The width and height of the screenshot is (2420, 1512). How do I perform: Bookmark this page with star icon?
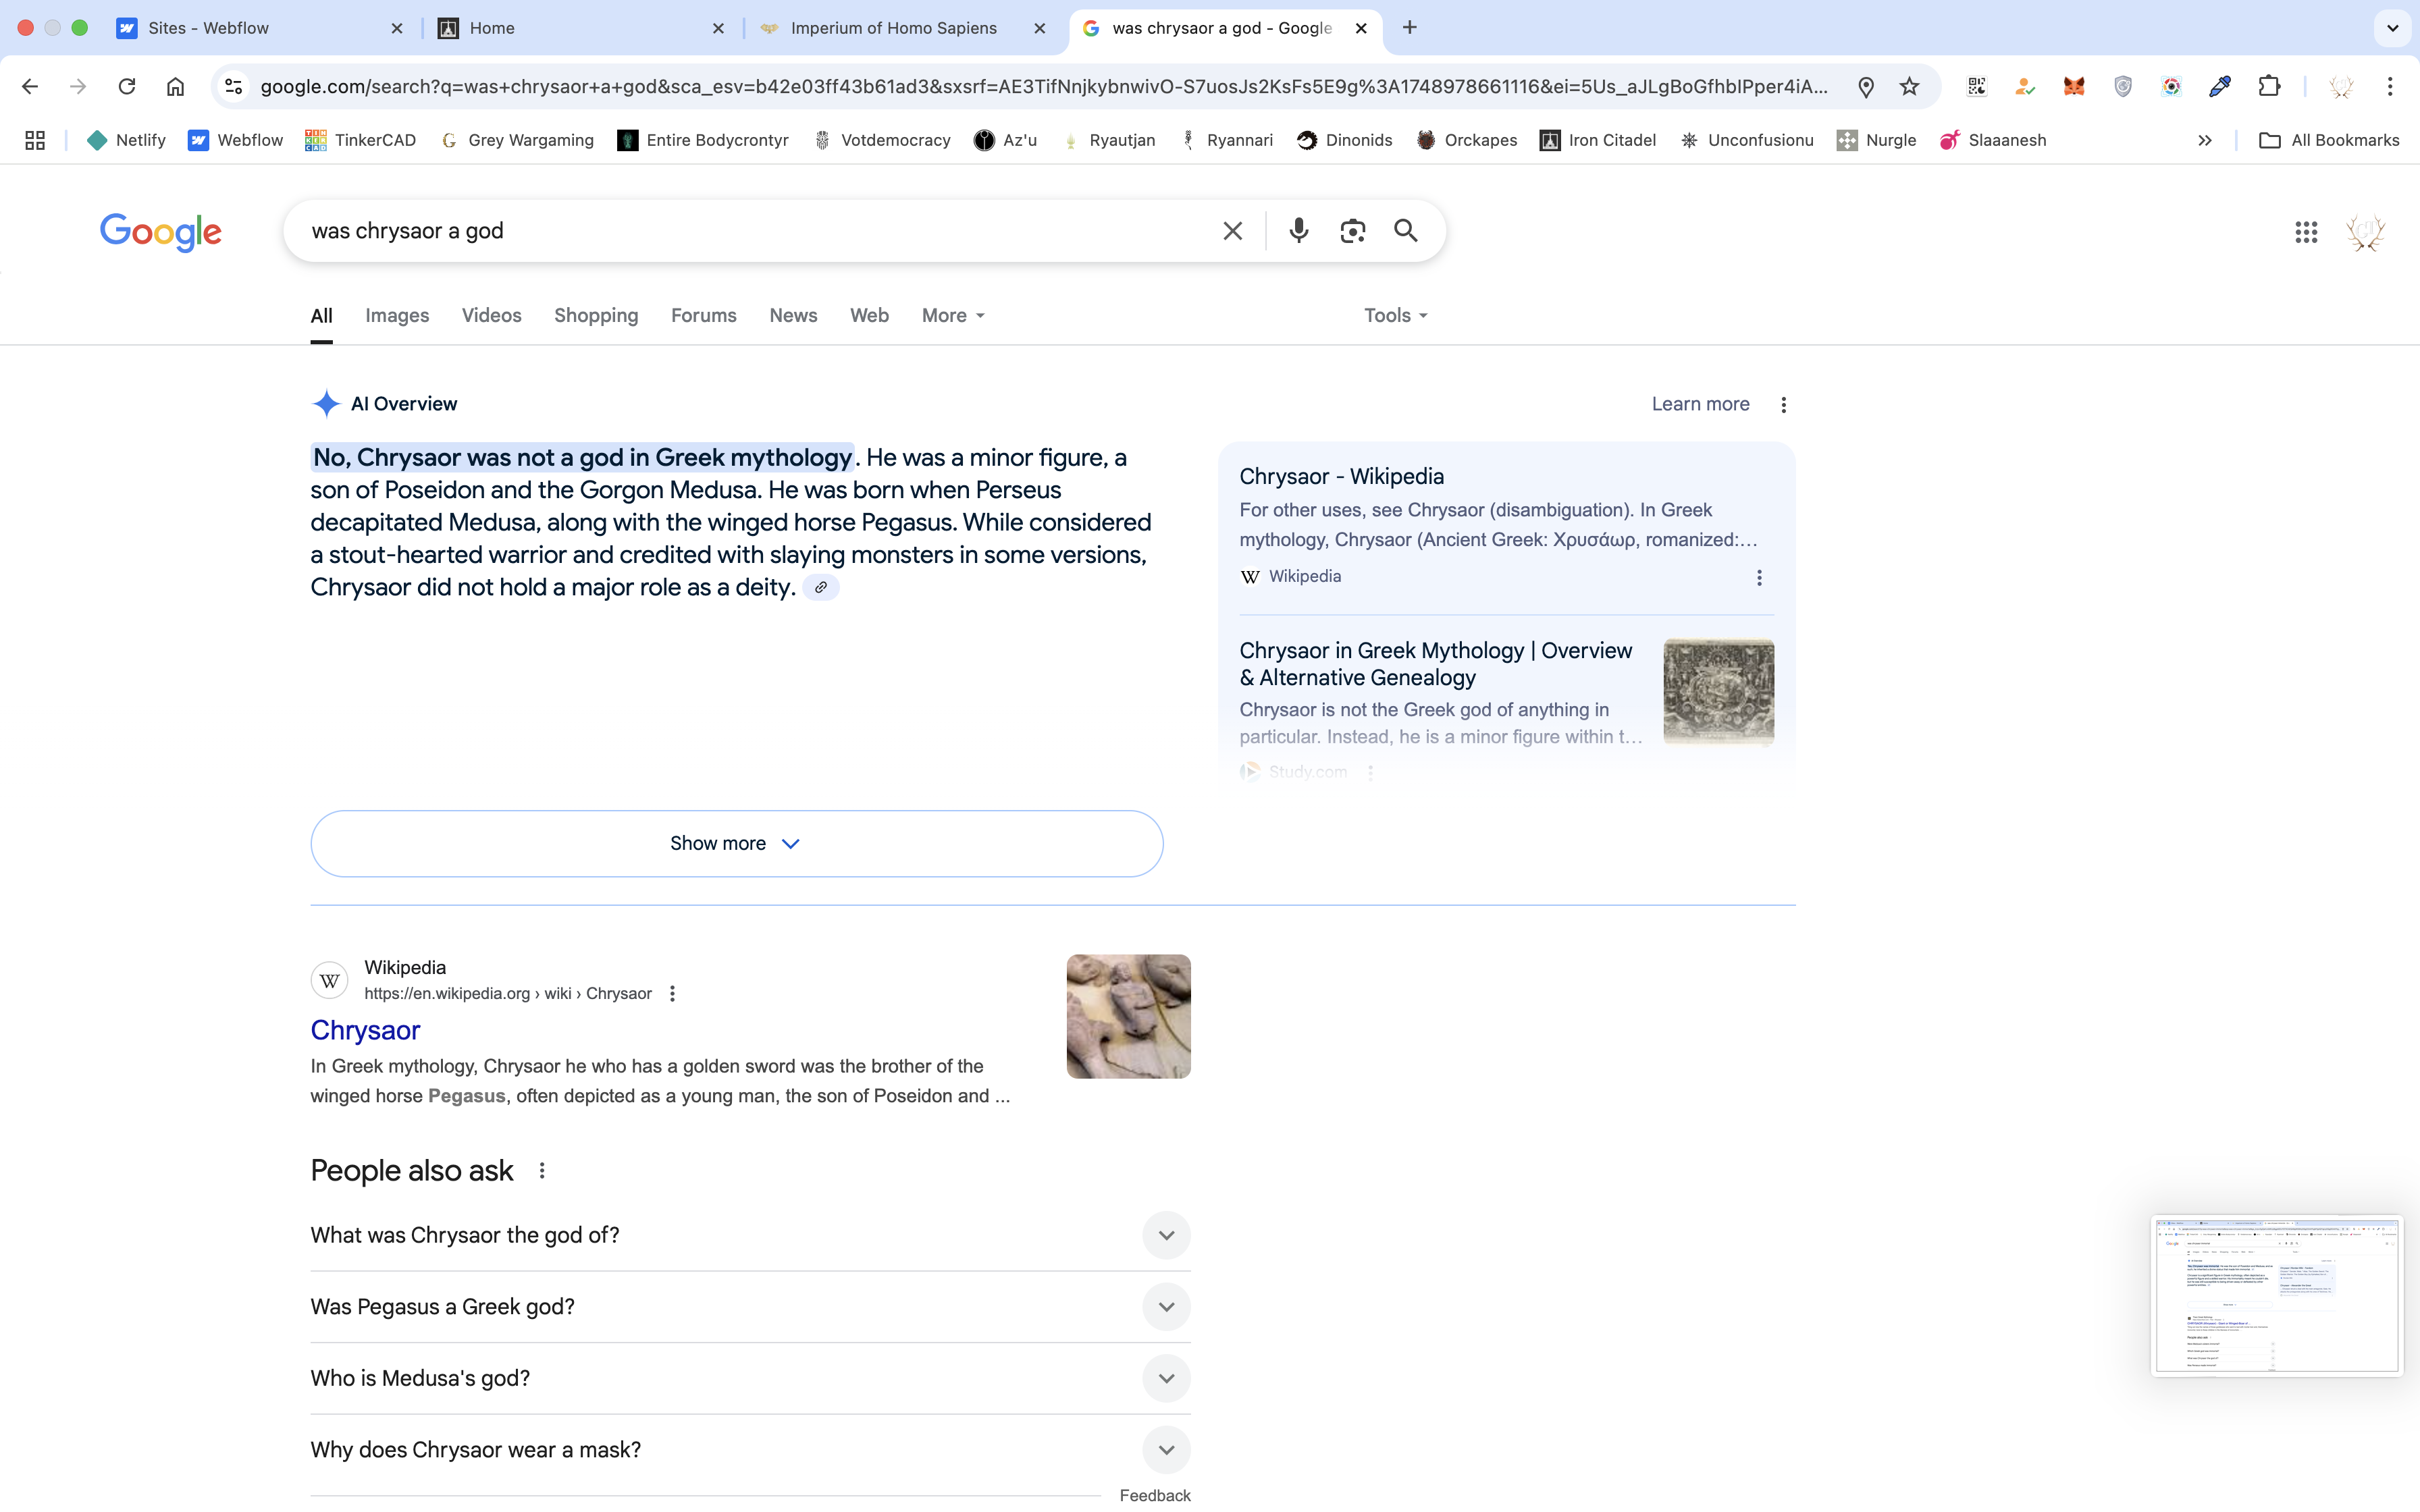[x=1909, y=87]
